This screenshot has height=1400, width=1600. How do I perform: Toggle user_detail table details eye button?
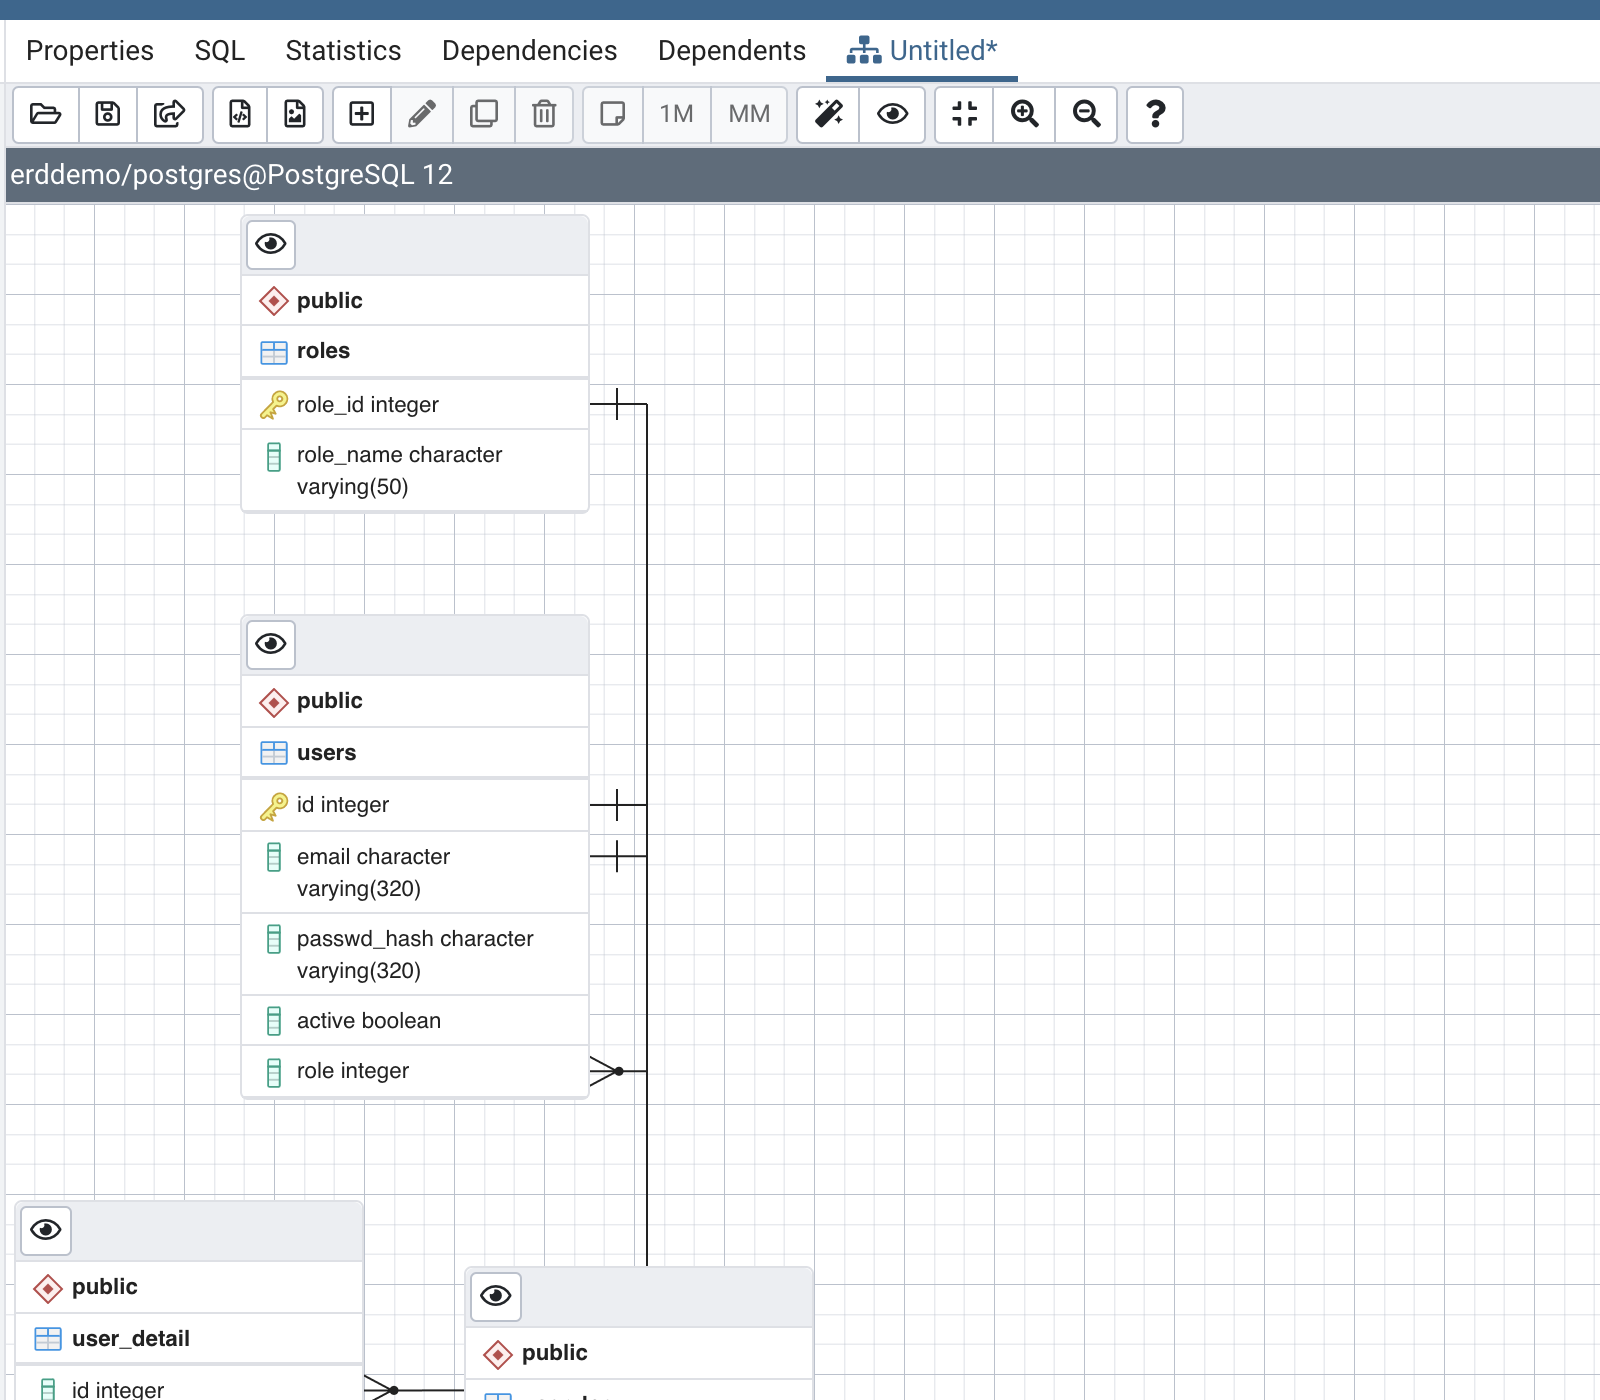pyautogui.click(x=46, y=1230)
